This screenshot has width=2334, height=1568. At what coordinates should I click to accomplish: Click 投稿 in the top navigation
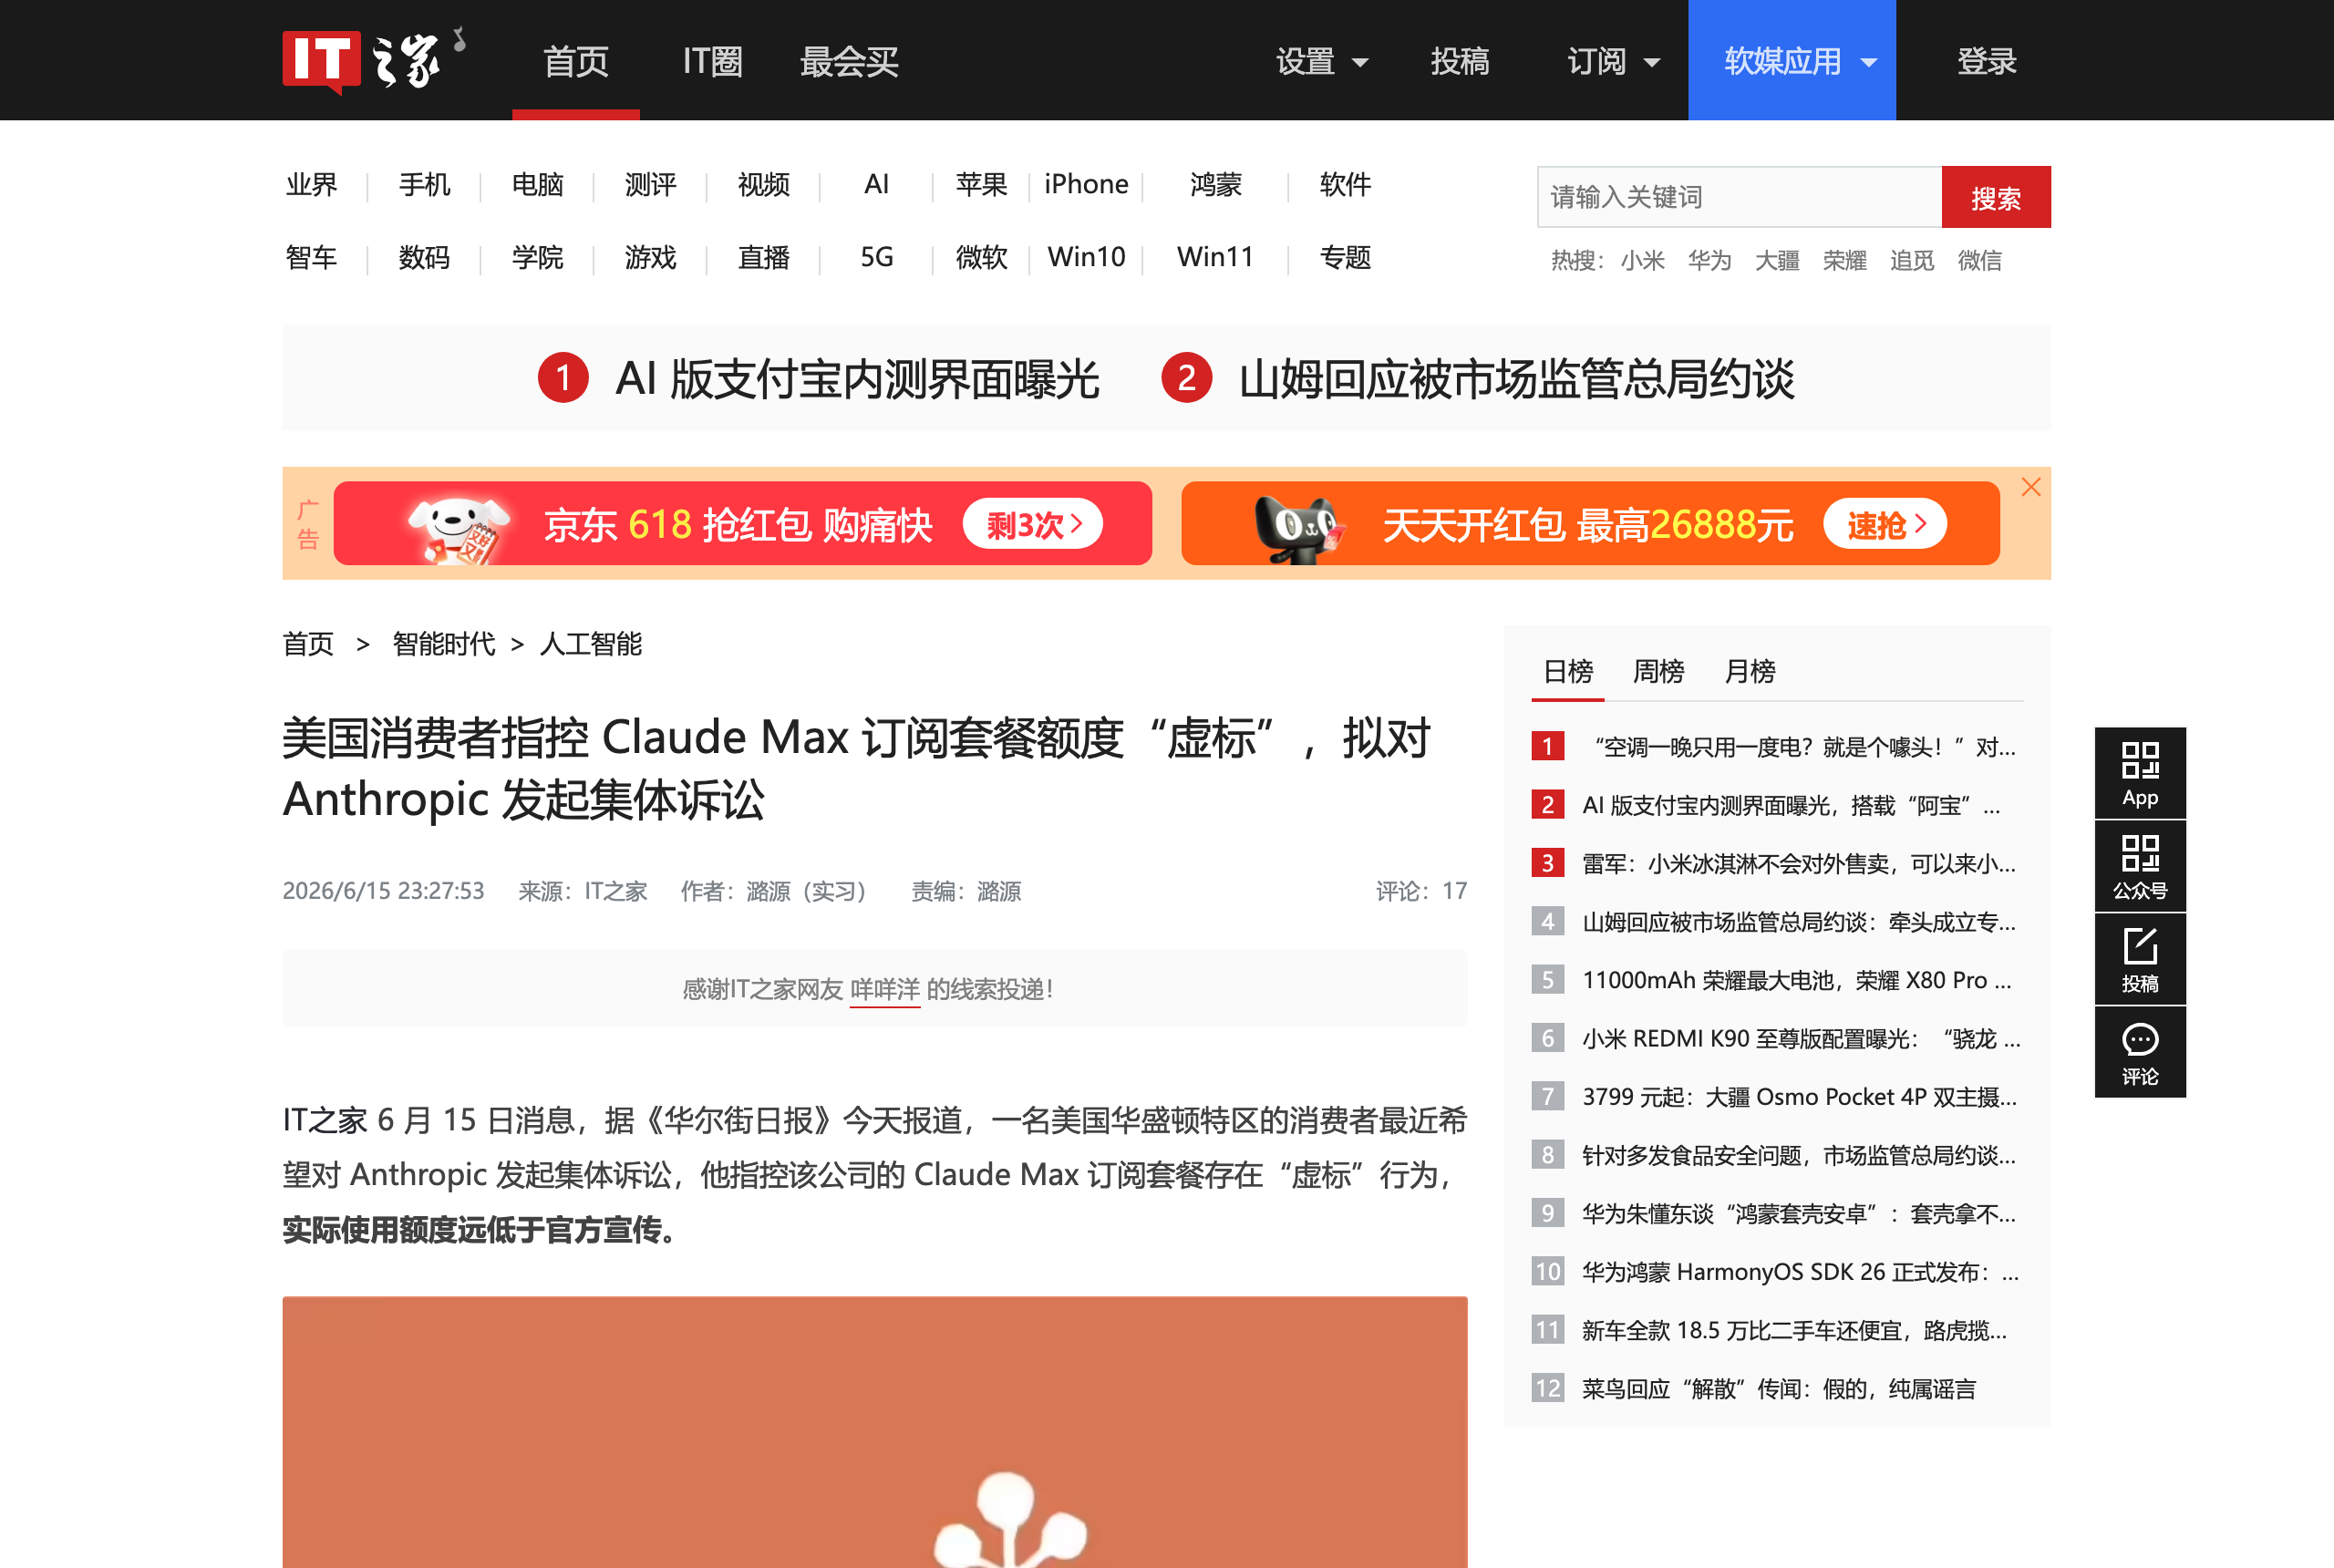click(x=1459, y=61)
